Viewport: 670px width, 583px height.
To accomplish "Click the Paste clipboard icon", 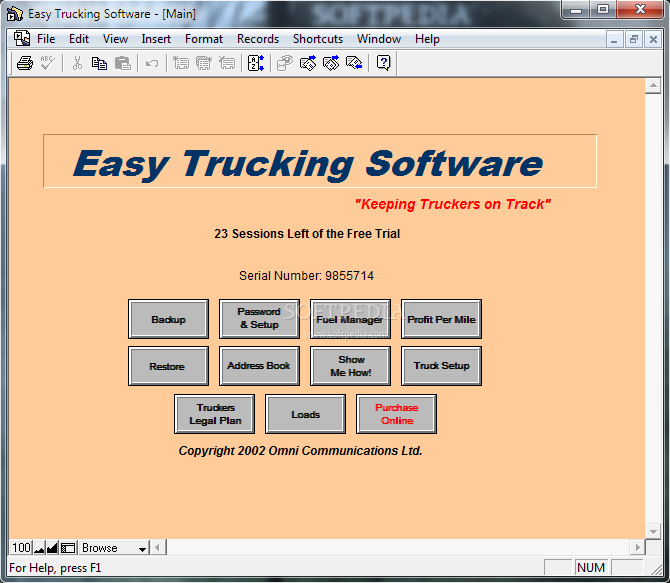I will [x=123, y=63].
